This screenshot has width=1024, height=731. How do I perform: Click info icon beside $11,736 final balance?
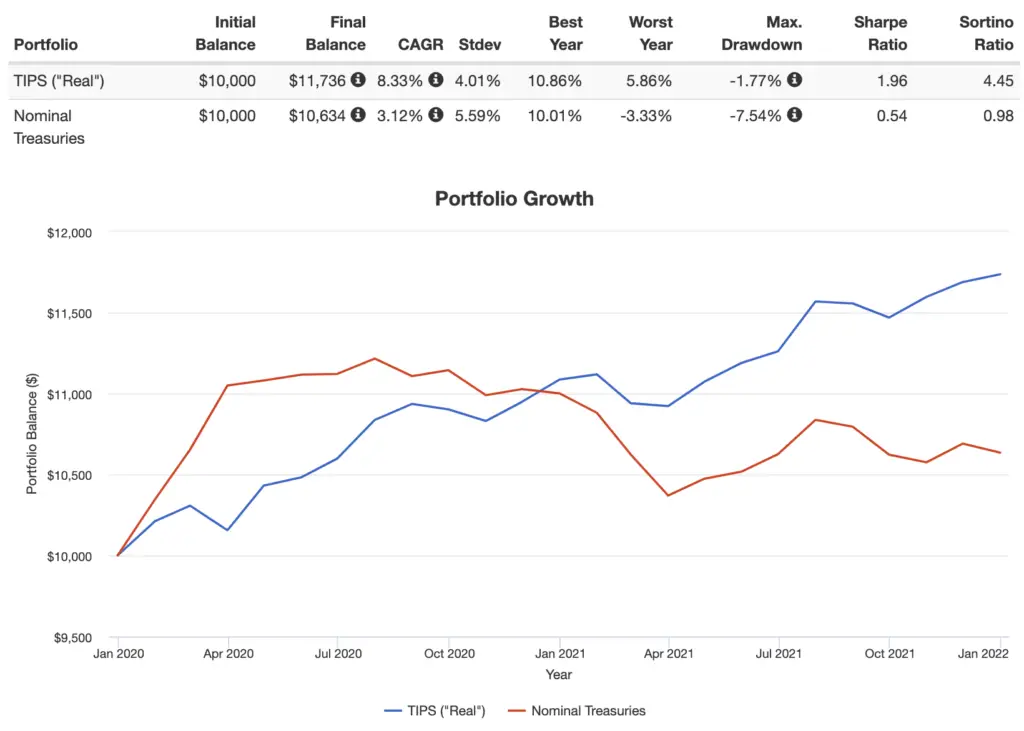tap(358, 80)
